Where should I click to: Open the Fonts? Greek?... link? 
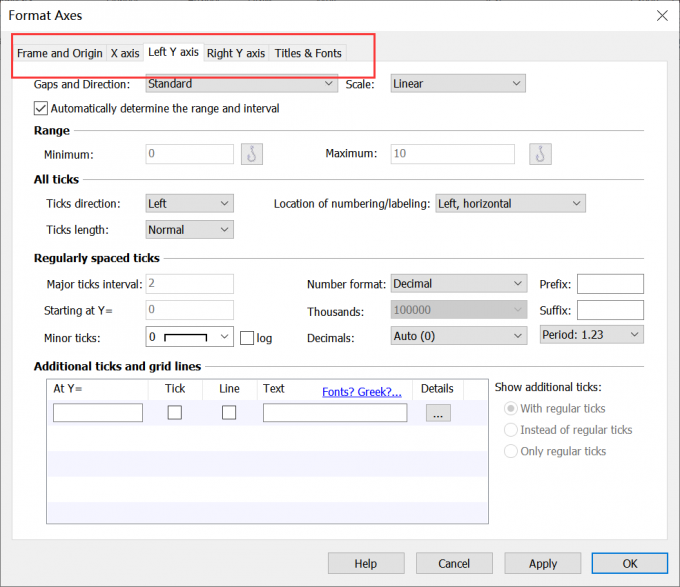tap(362, 391)
